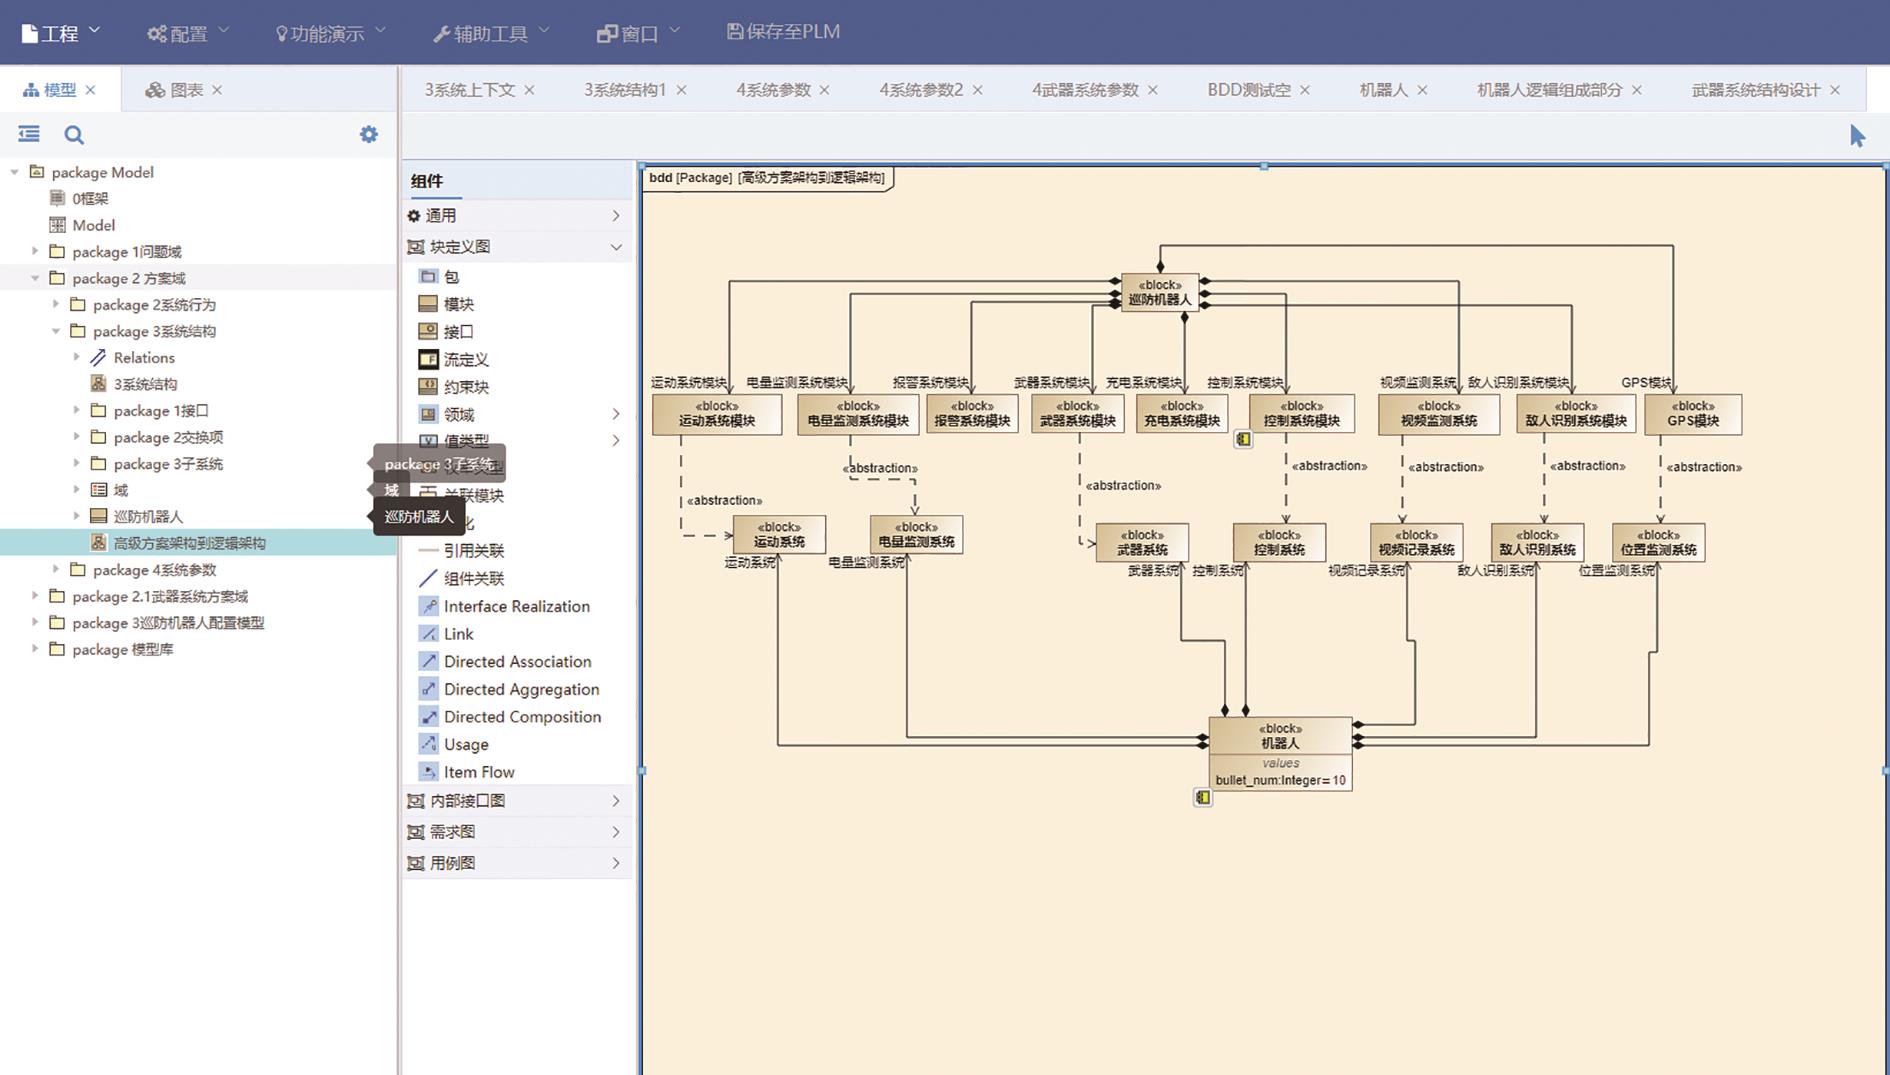Select the 接口 interface component icon

click(428, 331)
